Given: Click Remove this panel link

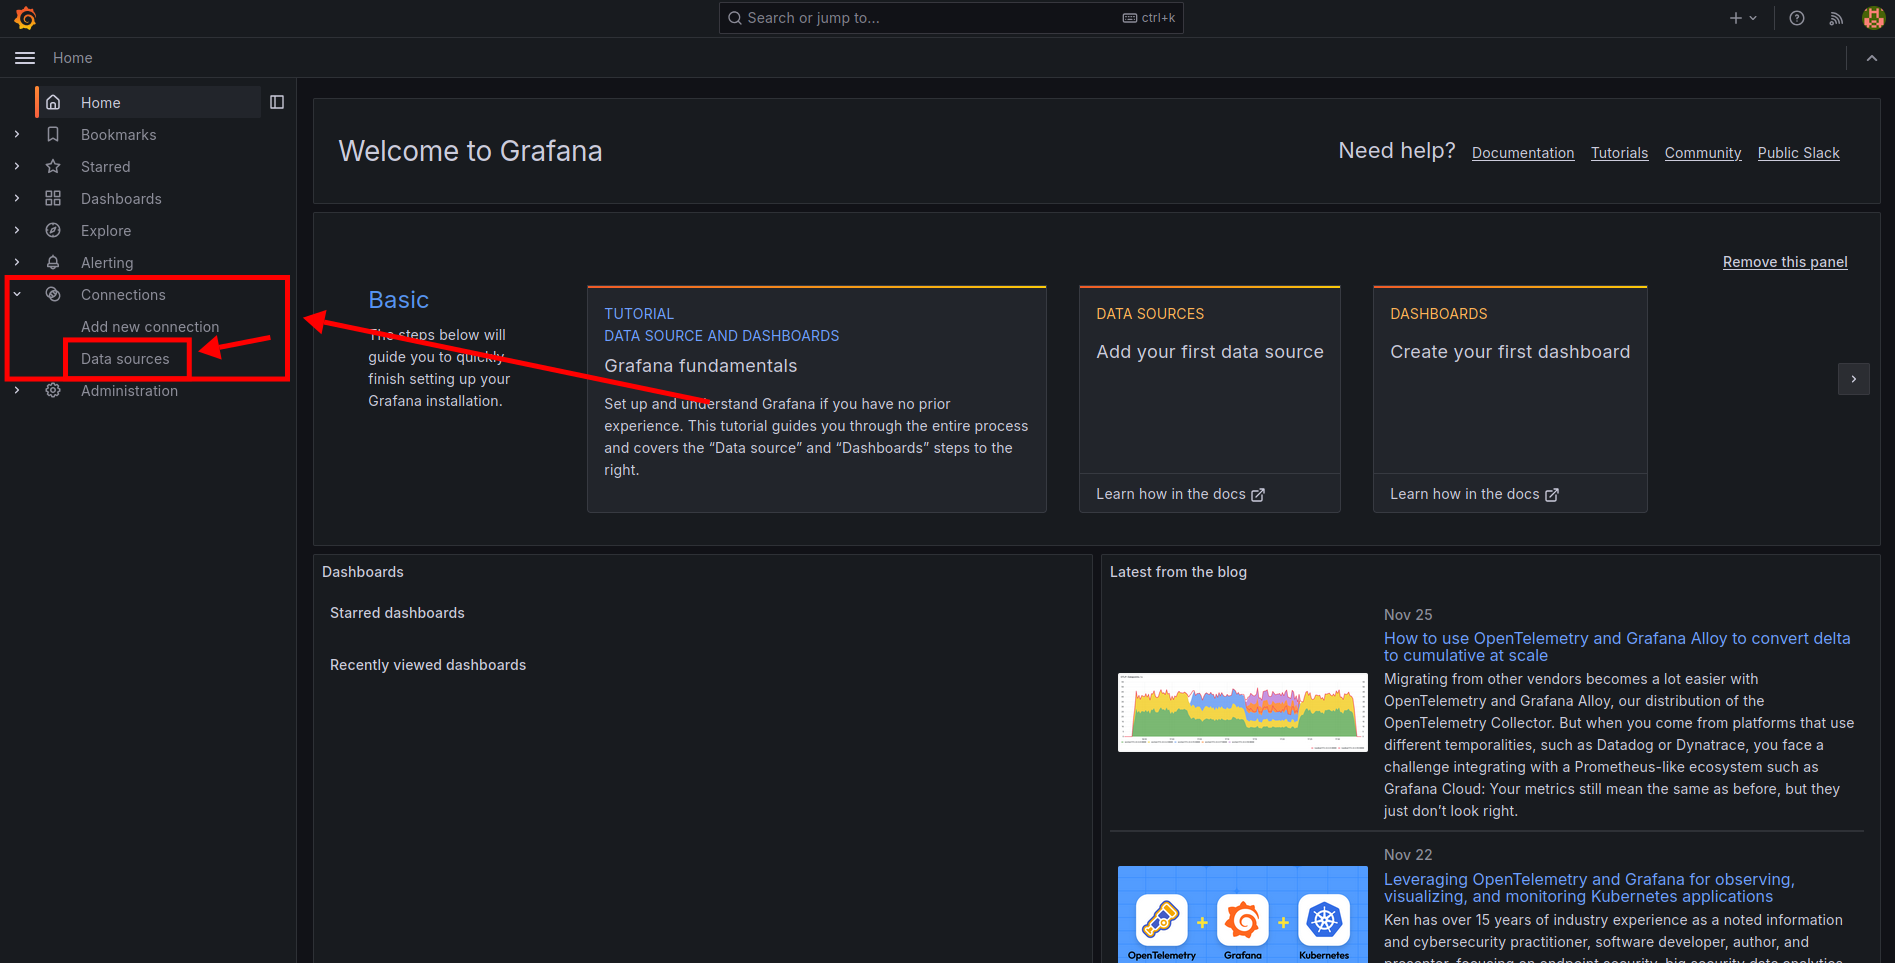Looking at the screenshot, I should tap(1785, 262).
